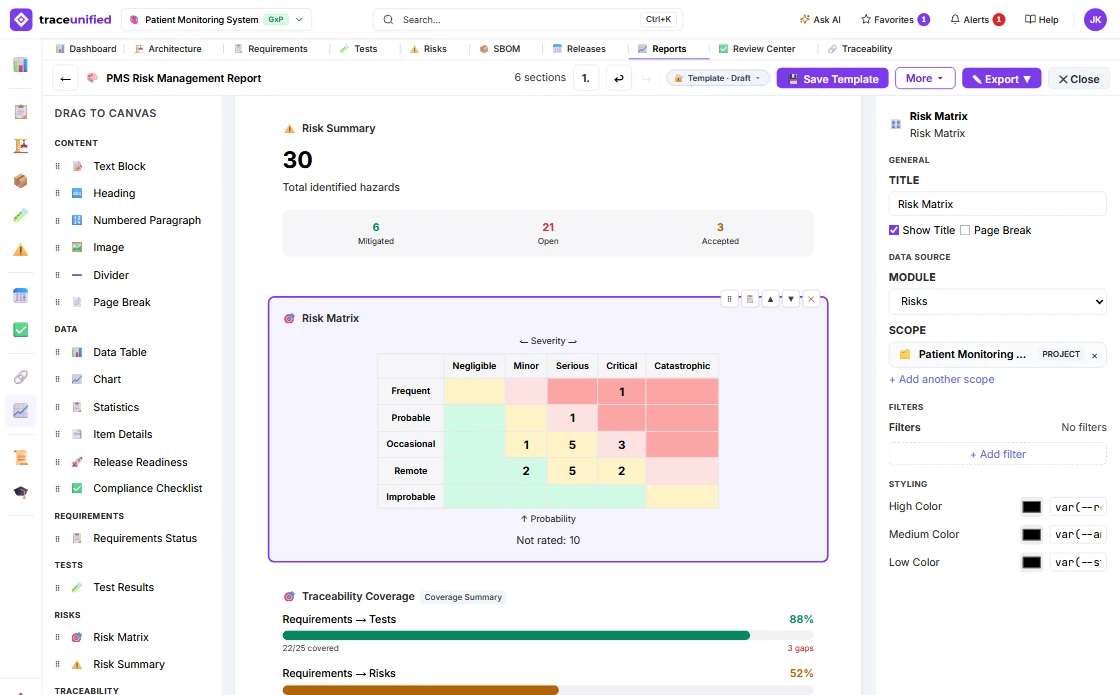Click the Low Color swatch

pyautogui.click(x=1031, y=562)
